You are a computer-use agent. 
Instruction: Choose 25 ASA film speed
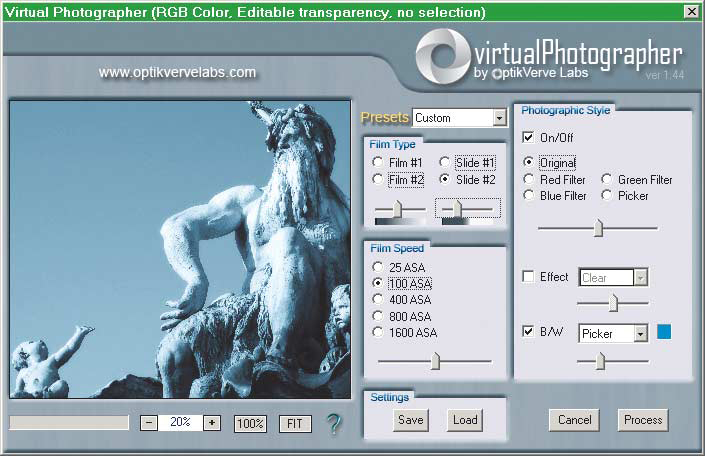tap(398, 267)
